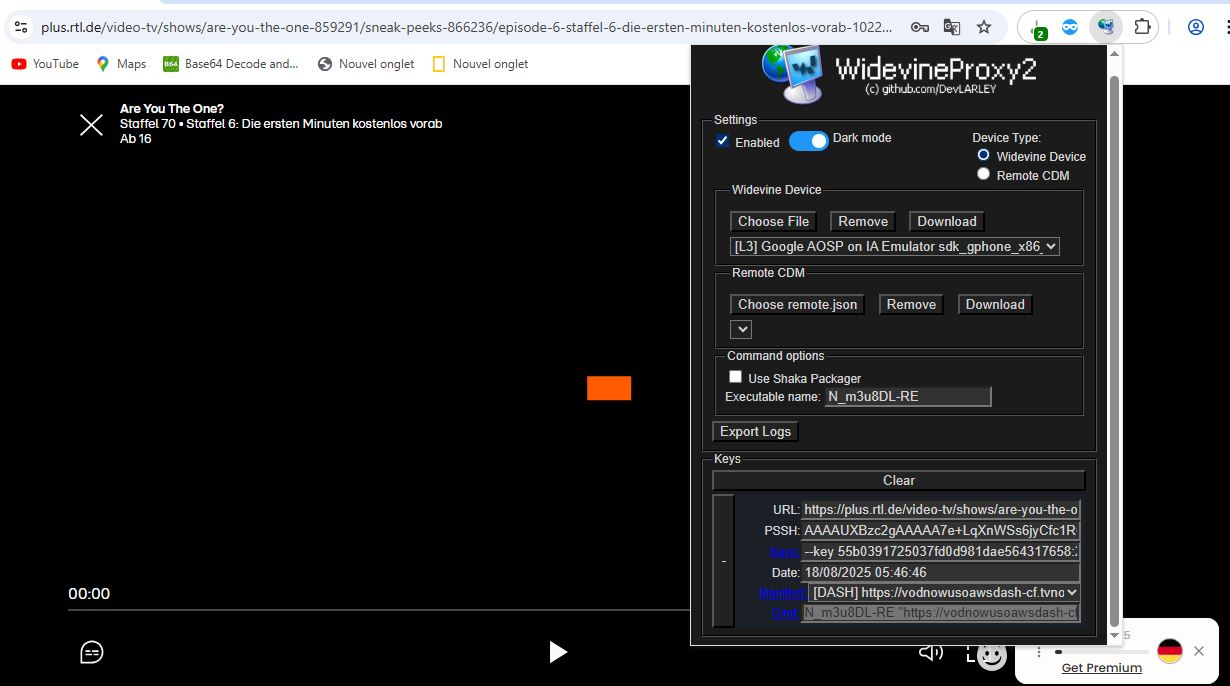
Task: Click Download in Widevine Device section
Action: [x=947, y=221]
